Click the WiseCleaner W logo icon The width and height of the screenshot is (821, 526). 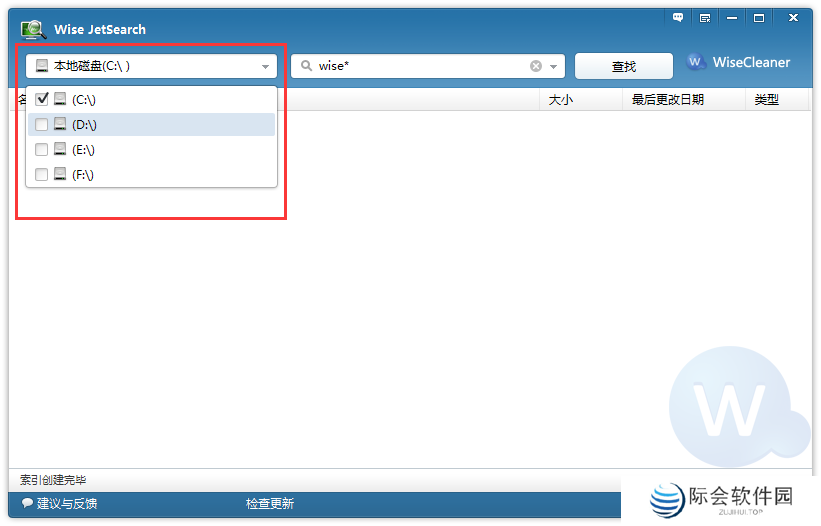pos(695,62)
